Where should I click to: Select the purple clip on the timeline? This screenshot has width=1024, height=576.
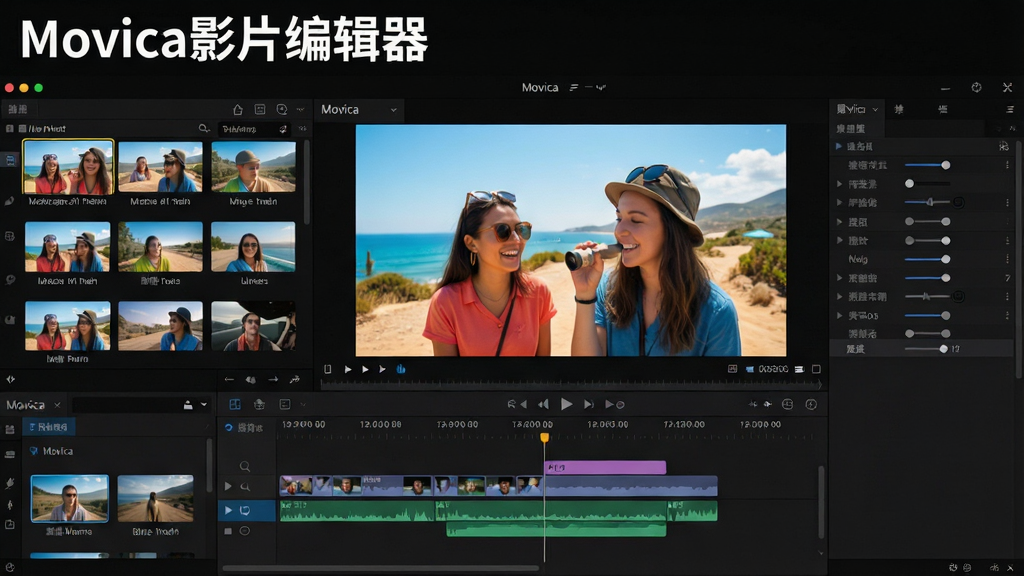tap(605, 468)
